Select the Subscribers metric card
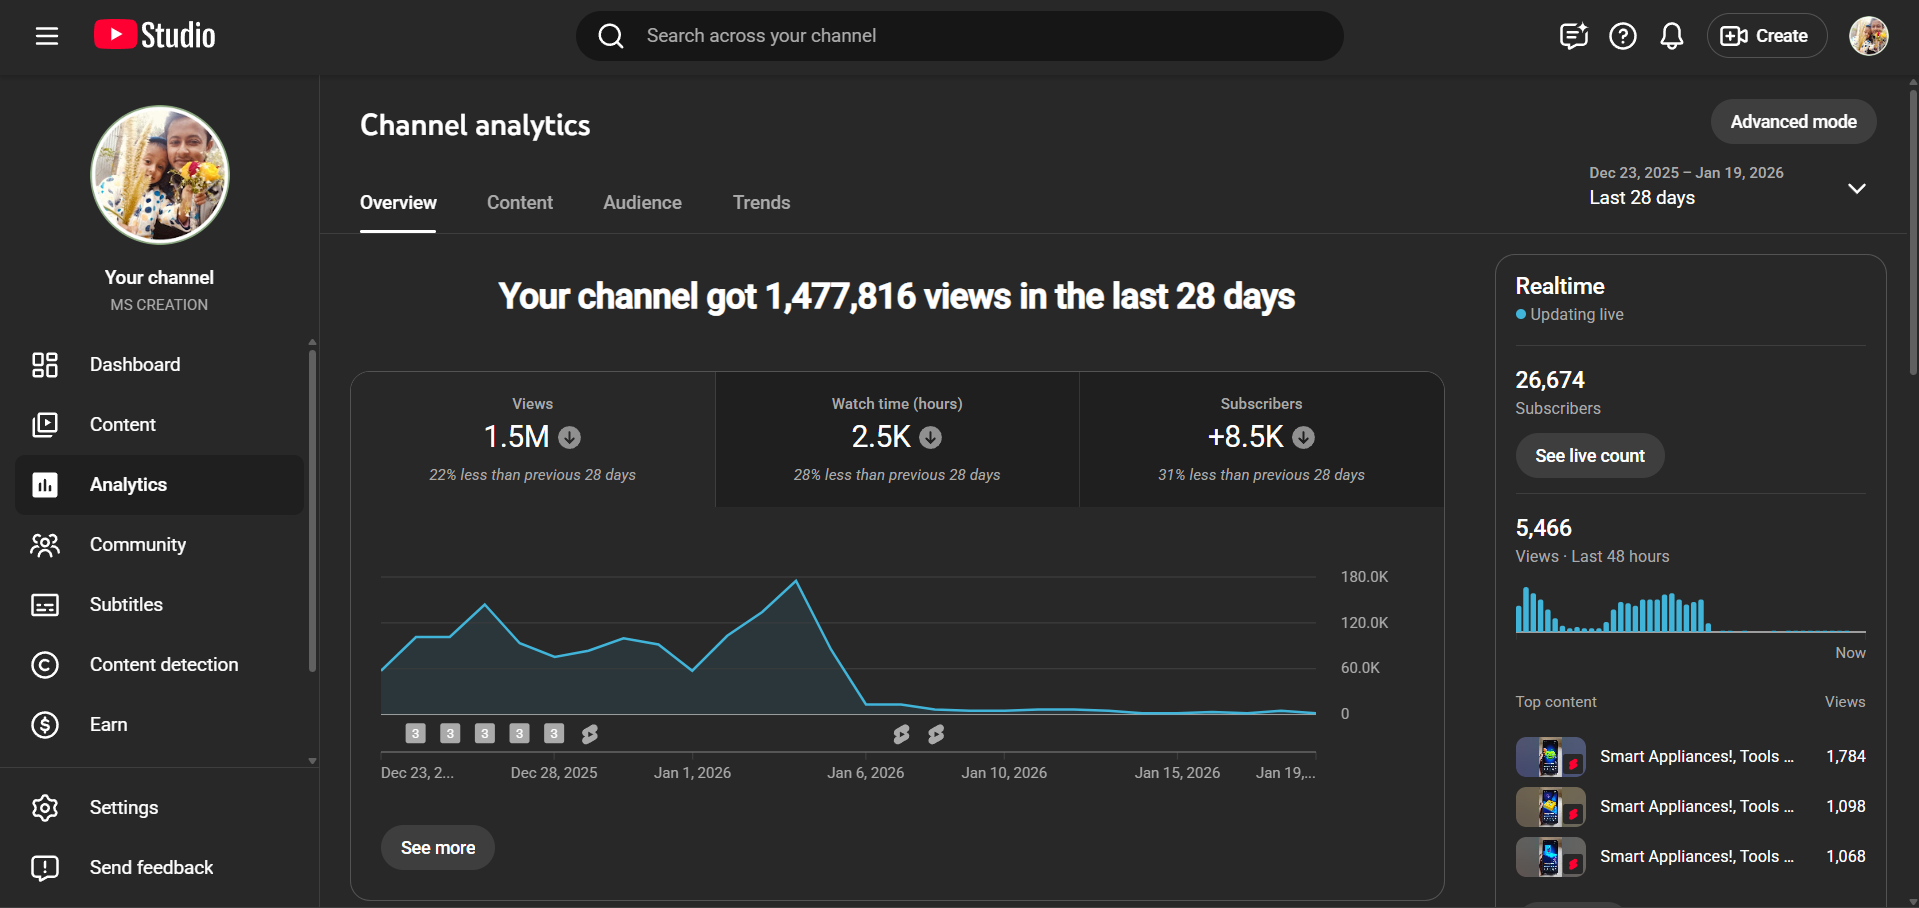This screenshot has width=1919, height=908. [1261, 440]
